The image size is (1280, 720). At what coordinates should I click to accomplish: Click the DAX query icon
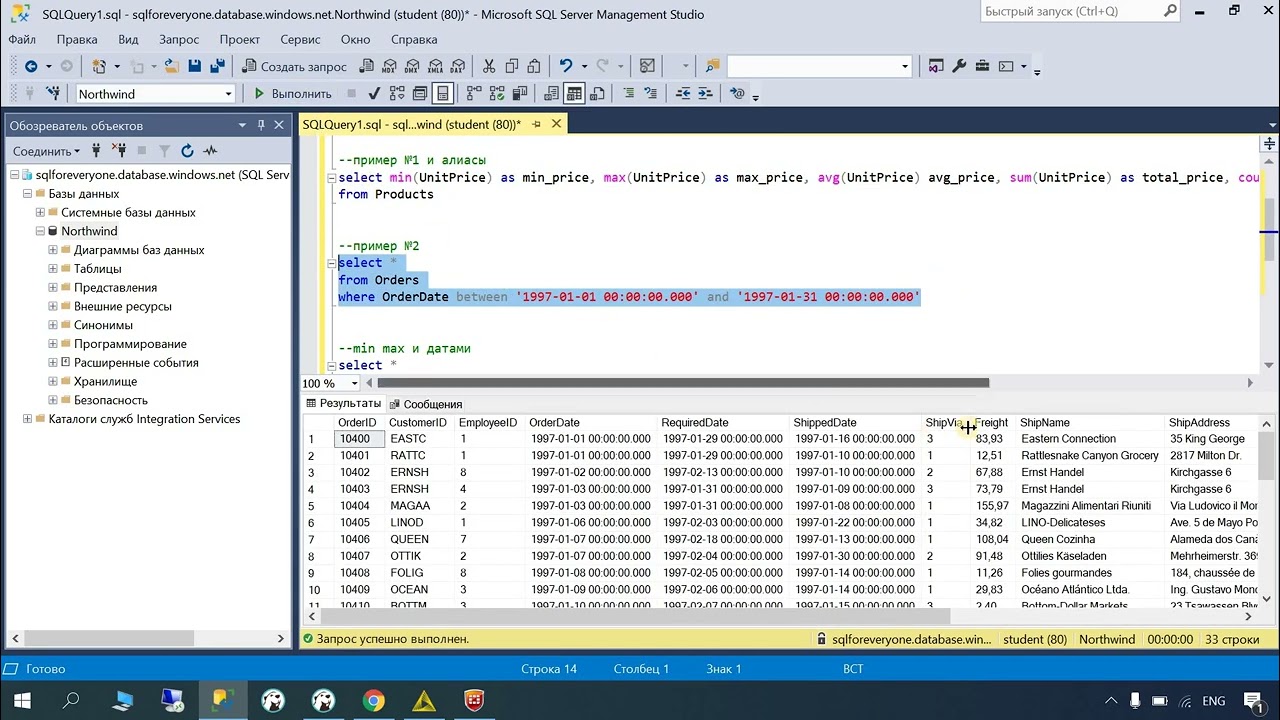tap(457, 67)
